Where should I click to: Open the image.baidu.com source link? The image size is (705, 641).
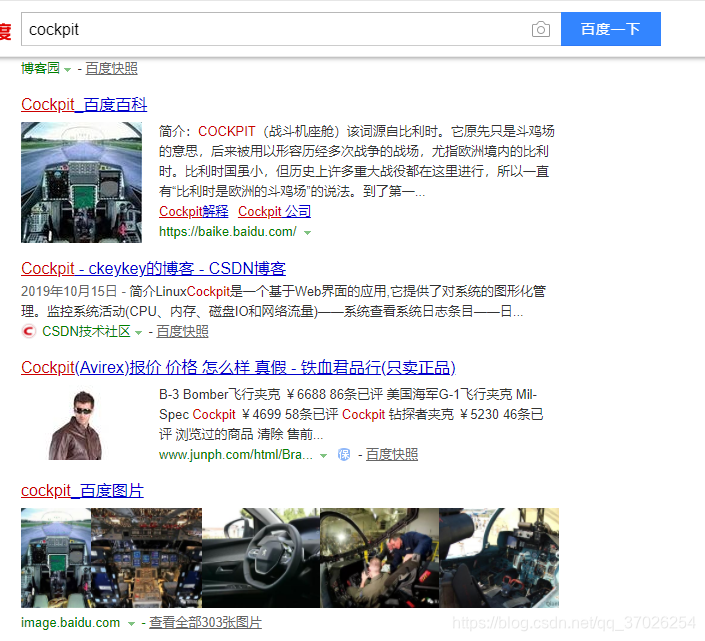[71, 623]
